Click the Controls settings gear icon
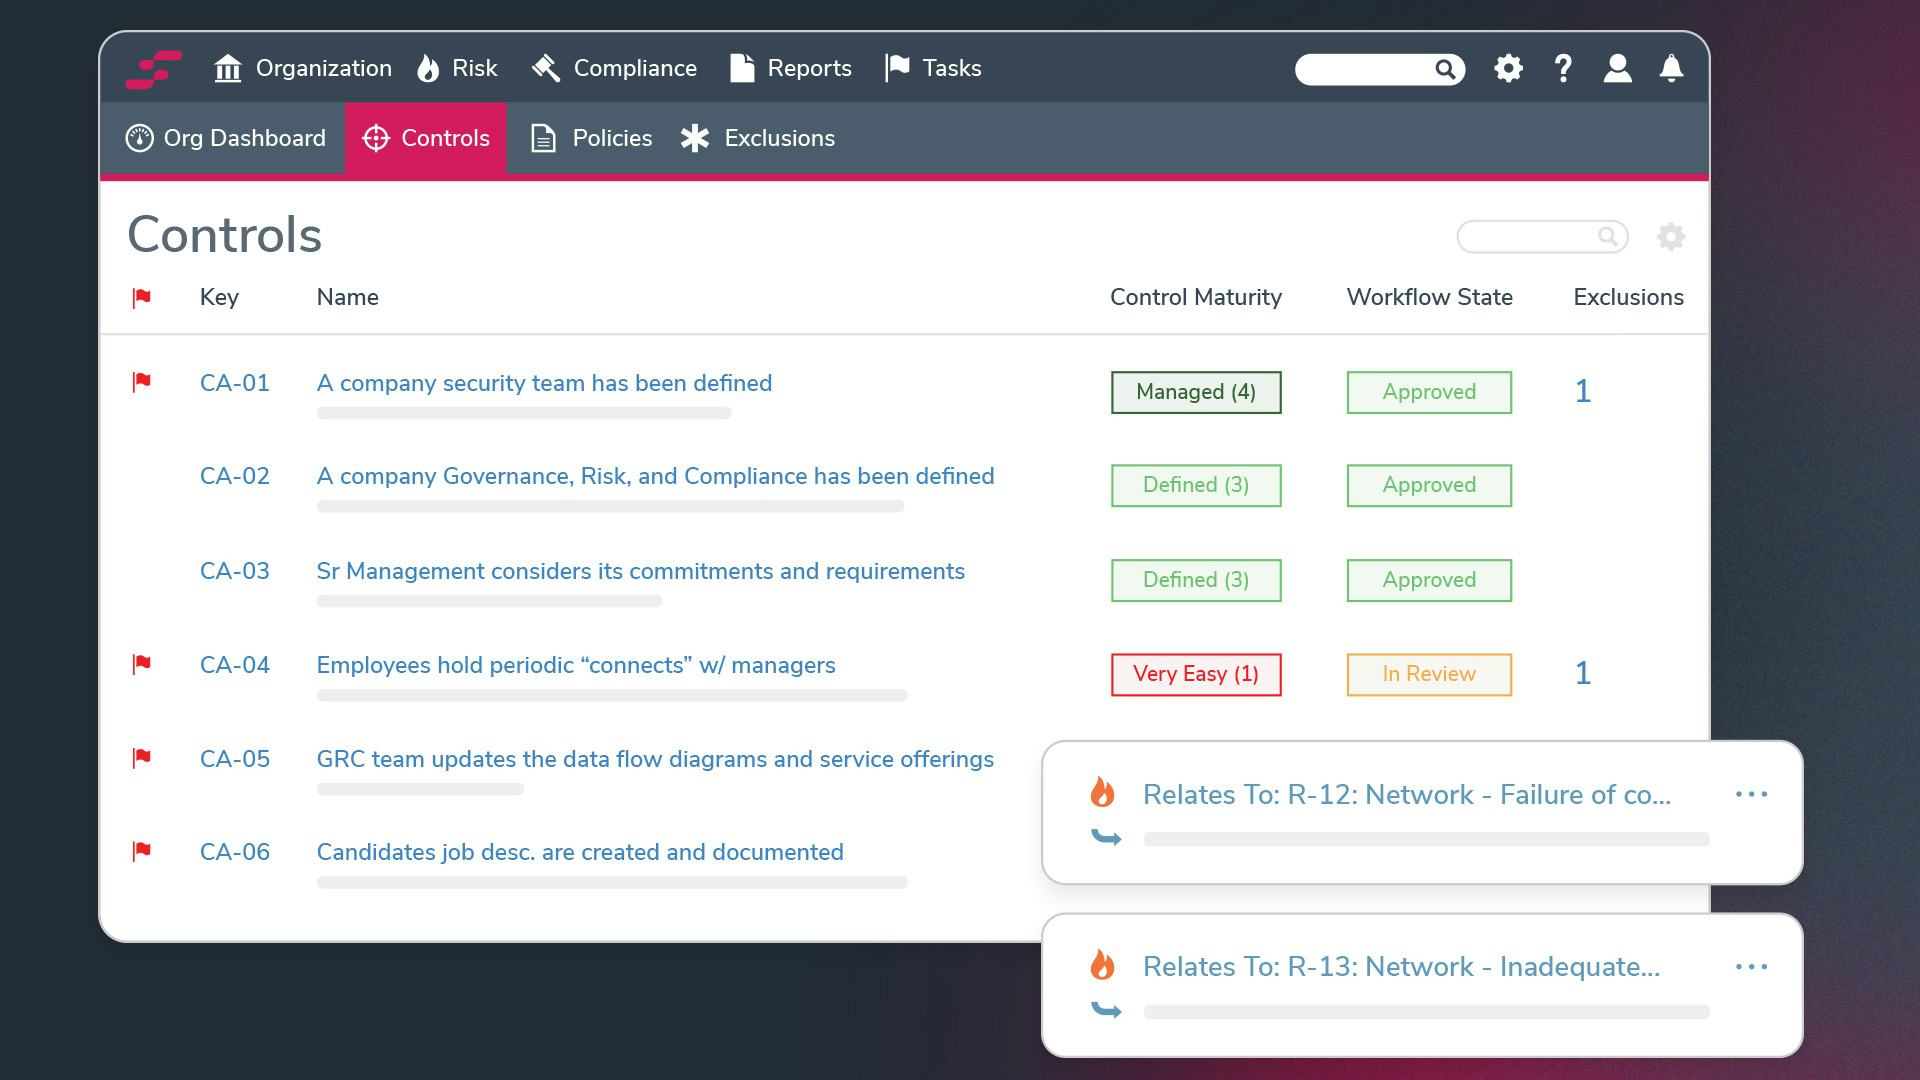This screenshot has width=1920, height=1080. [1672, 237]
